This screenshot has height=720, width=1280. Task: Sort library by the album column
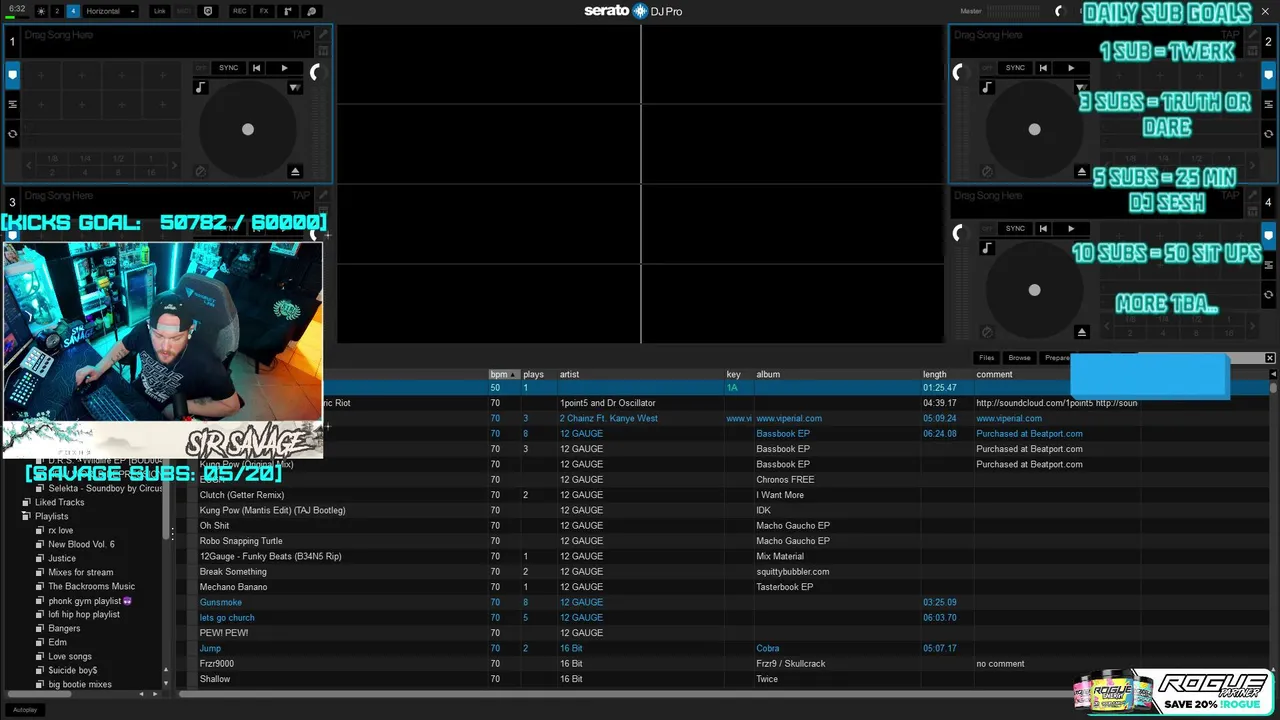pyautogui.click(x=837, y=374)
